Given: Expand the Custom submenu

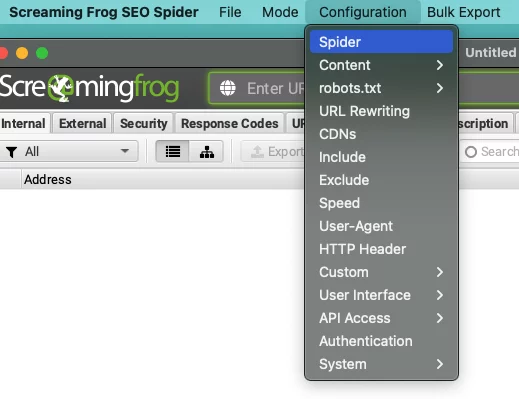Looking at the screenshot, I should click(x=381, y=272).
